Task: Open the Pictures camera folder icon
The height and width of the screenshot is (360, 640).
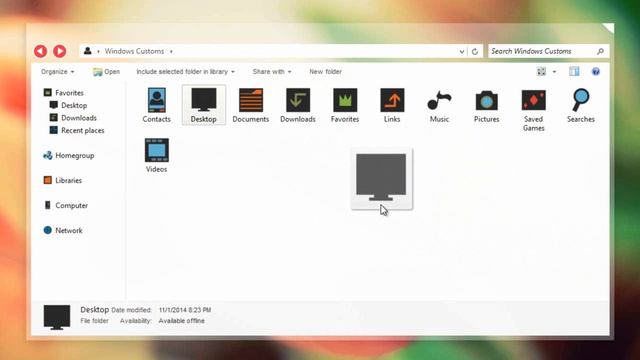Action: tap(487, 100)
